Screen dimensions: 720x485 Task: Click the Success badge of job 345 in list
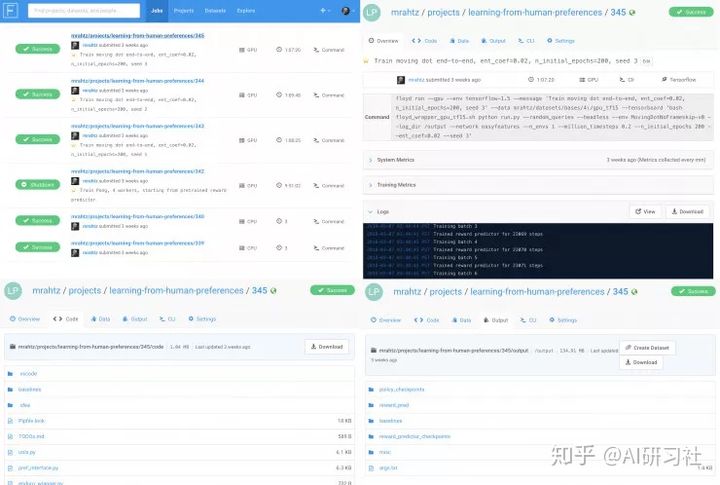(x=38, y=49)
